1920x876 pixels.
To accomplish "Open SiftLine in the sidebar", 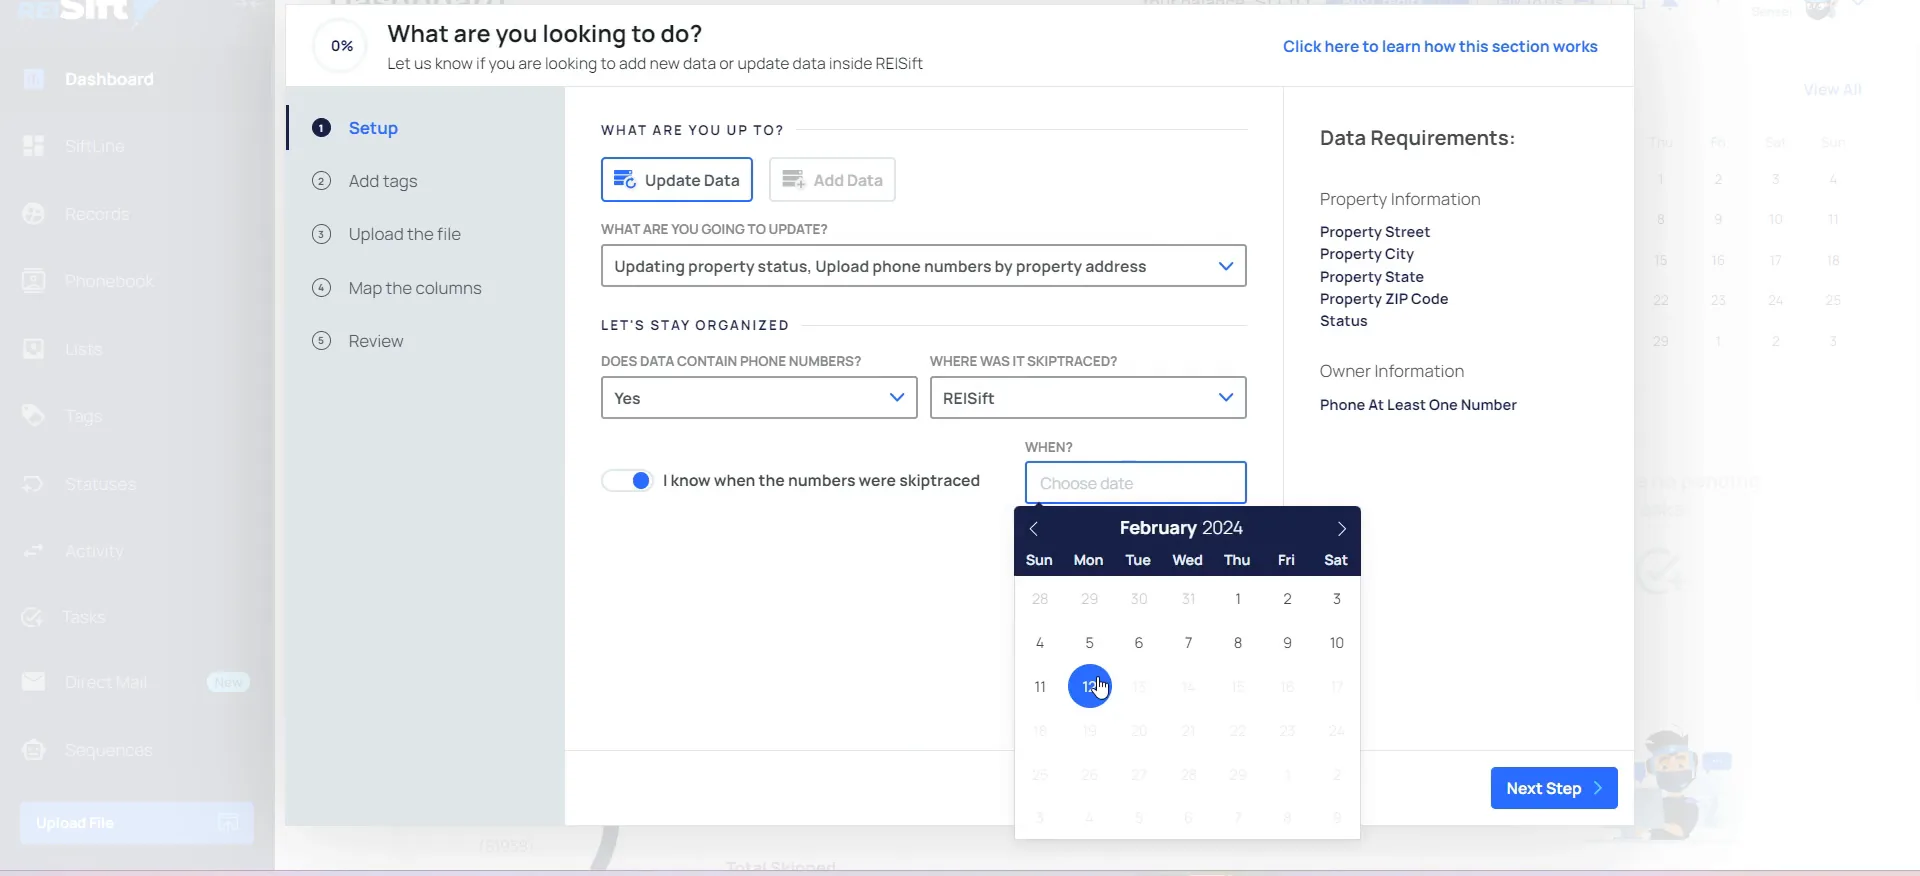I will [x=94, y=146].
